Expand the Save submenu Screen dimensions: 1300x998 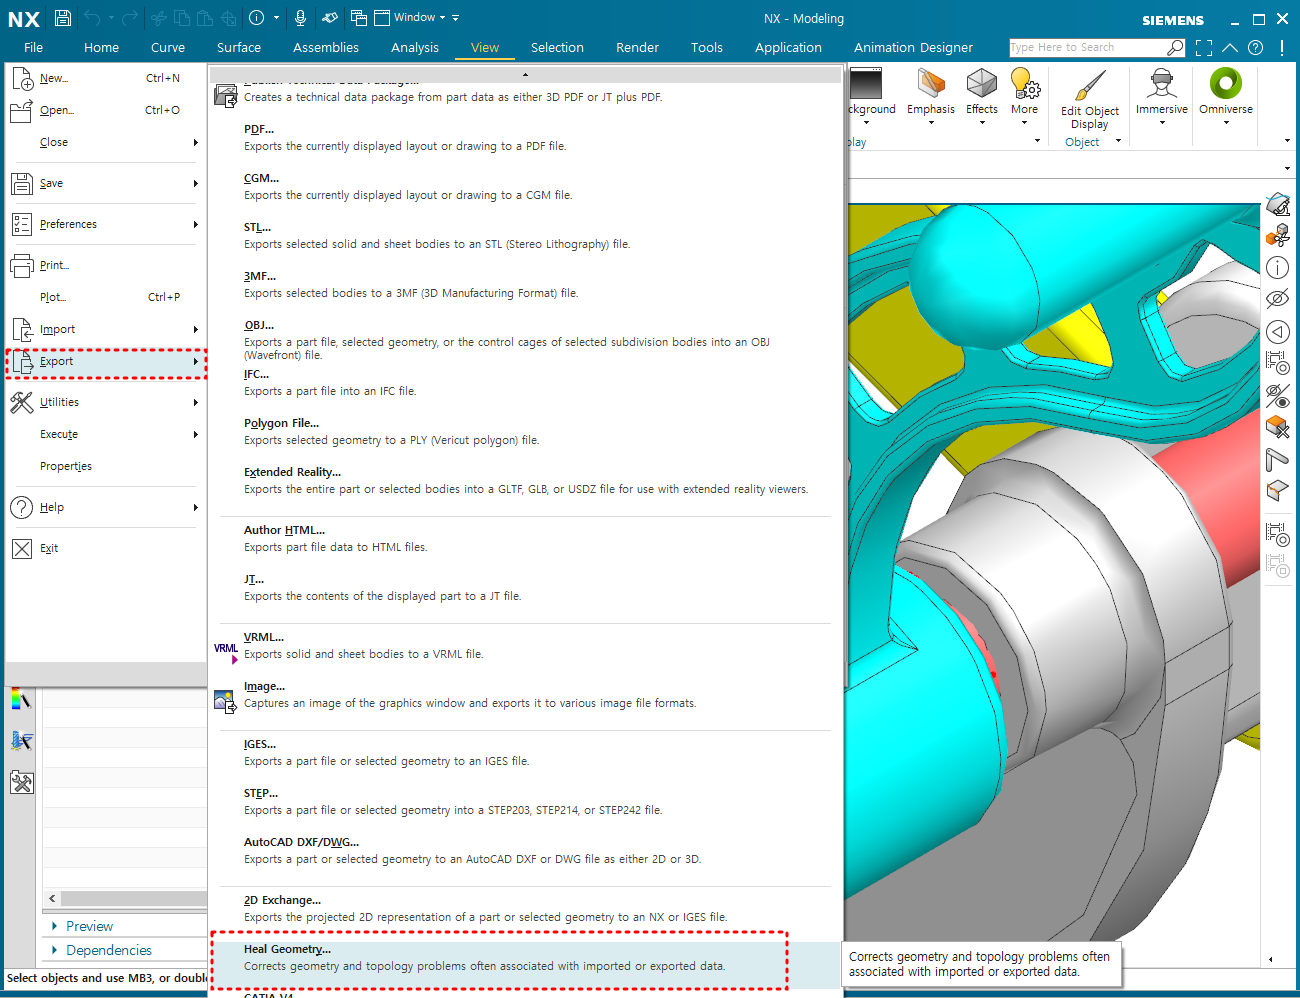(105, 183)
